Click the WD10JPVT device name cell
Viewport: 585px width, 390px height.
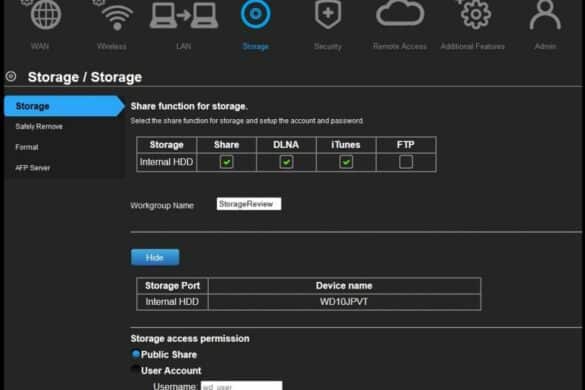344,302
